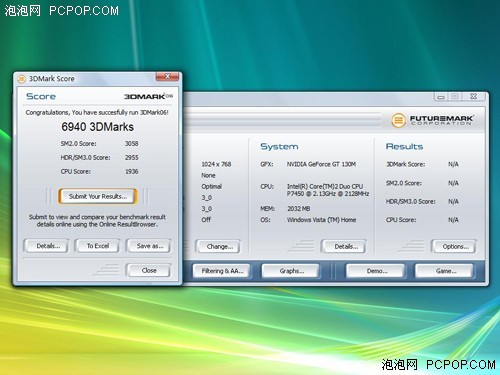Open the Change settings button
500x375 pixels.
click(218, 247)
